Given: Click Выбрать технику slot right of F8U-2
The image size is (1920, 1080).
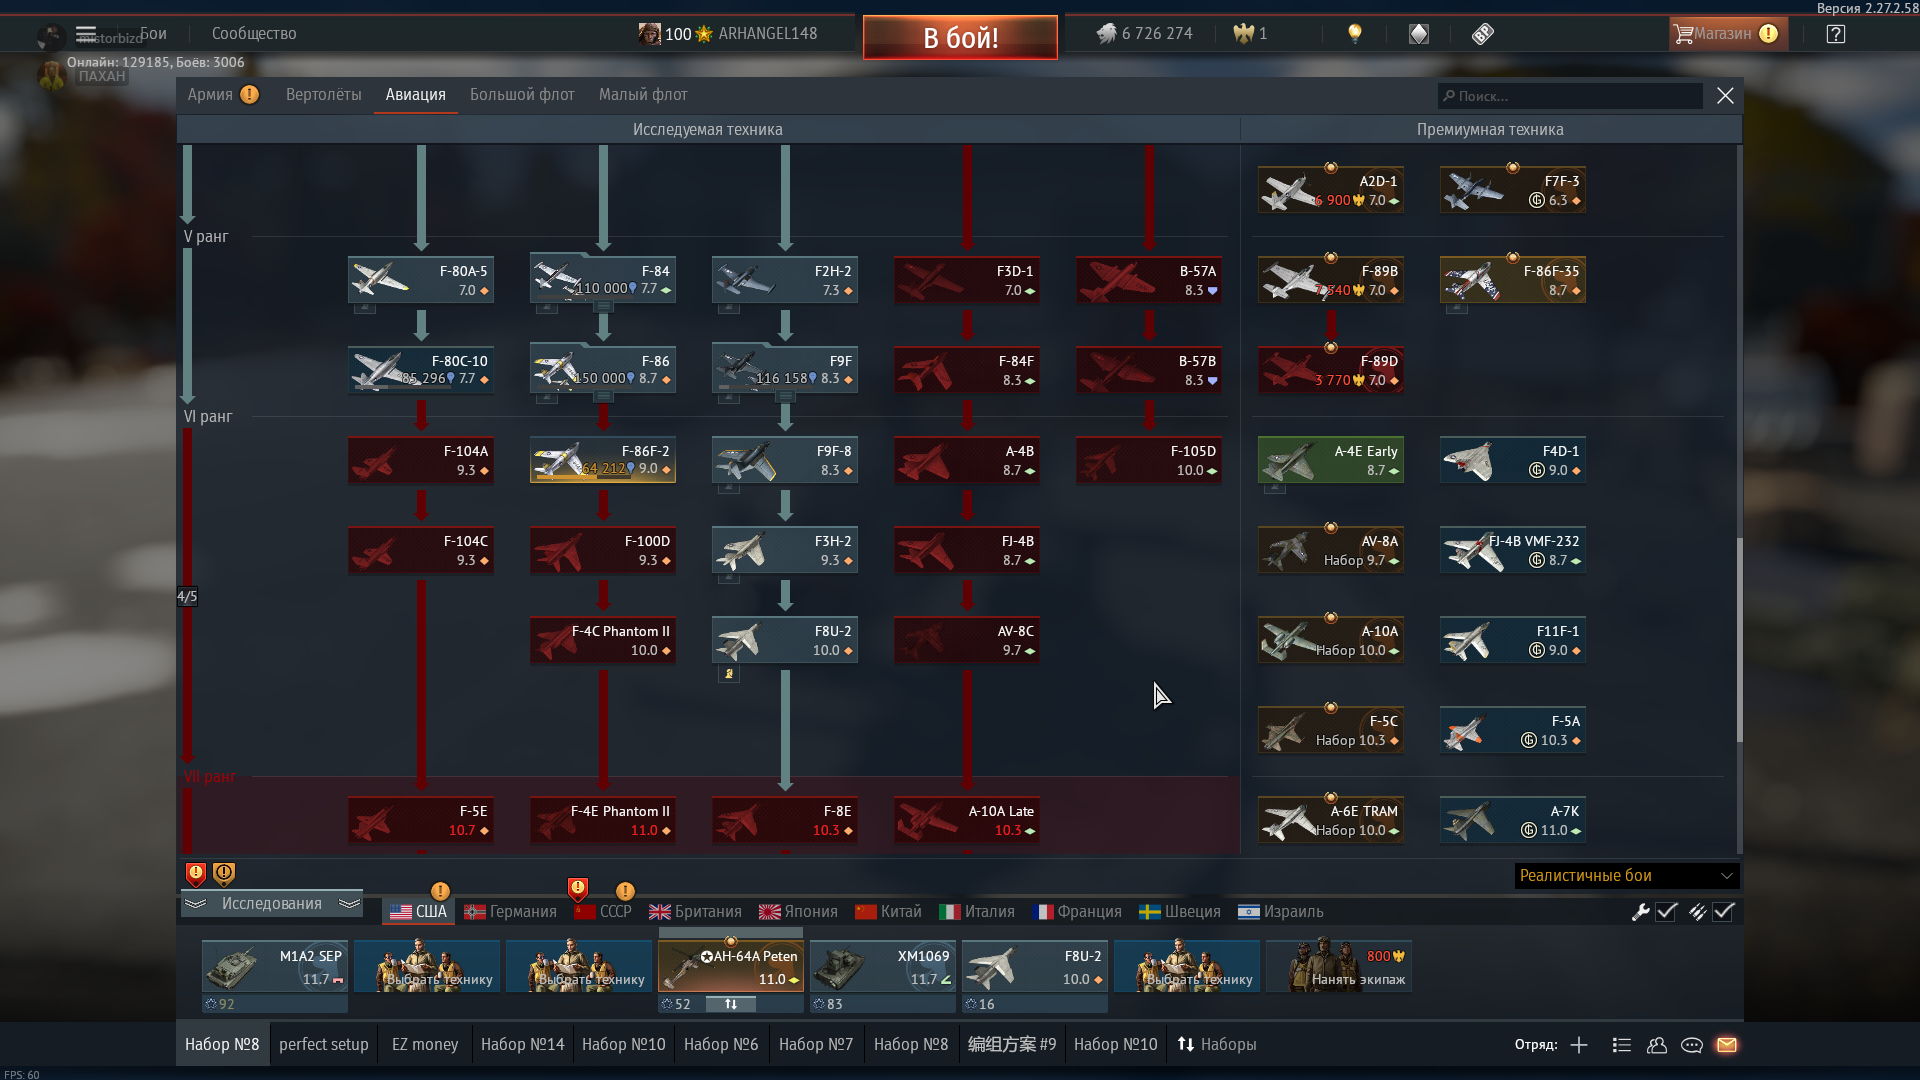Looking at the screenshot, I should pos(1187,966).
